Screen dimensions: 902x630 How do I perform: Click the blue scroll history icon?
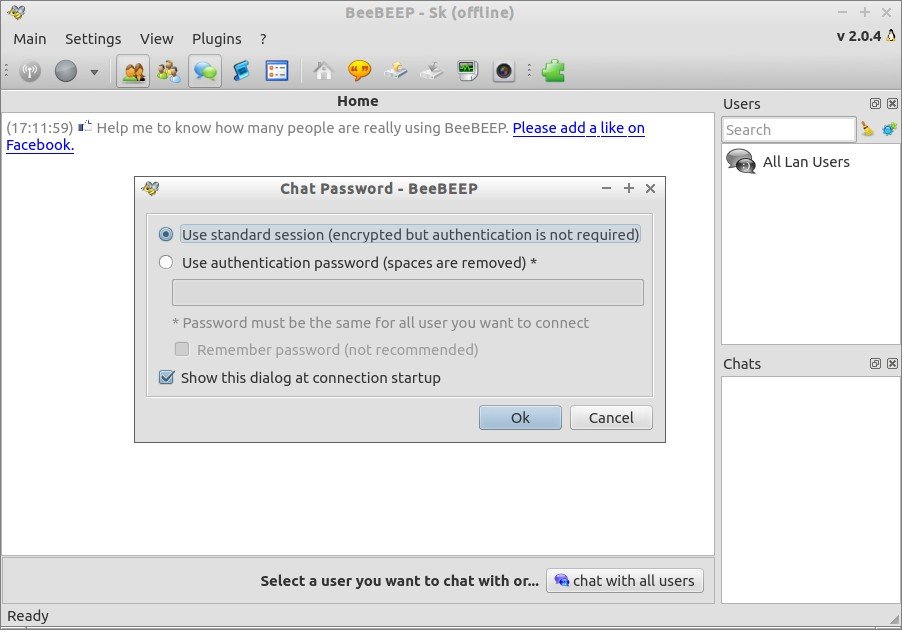(241, 71)
